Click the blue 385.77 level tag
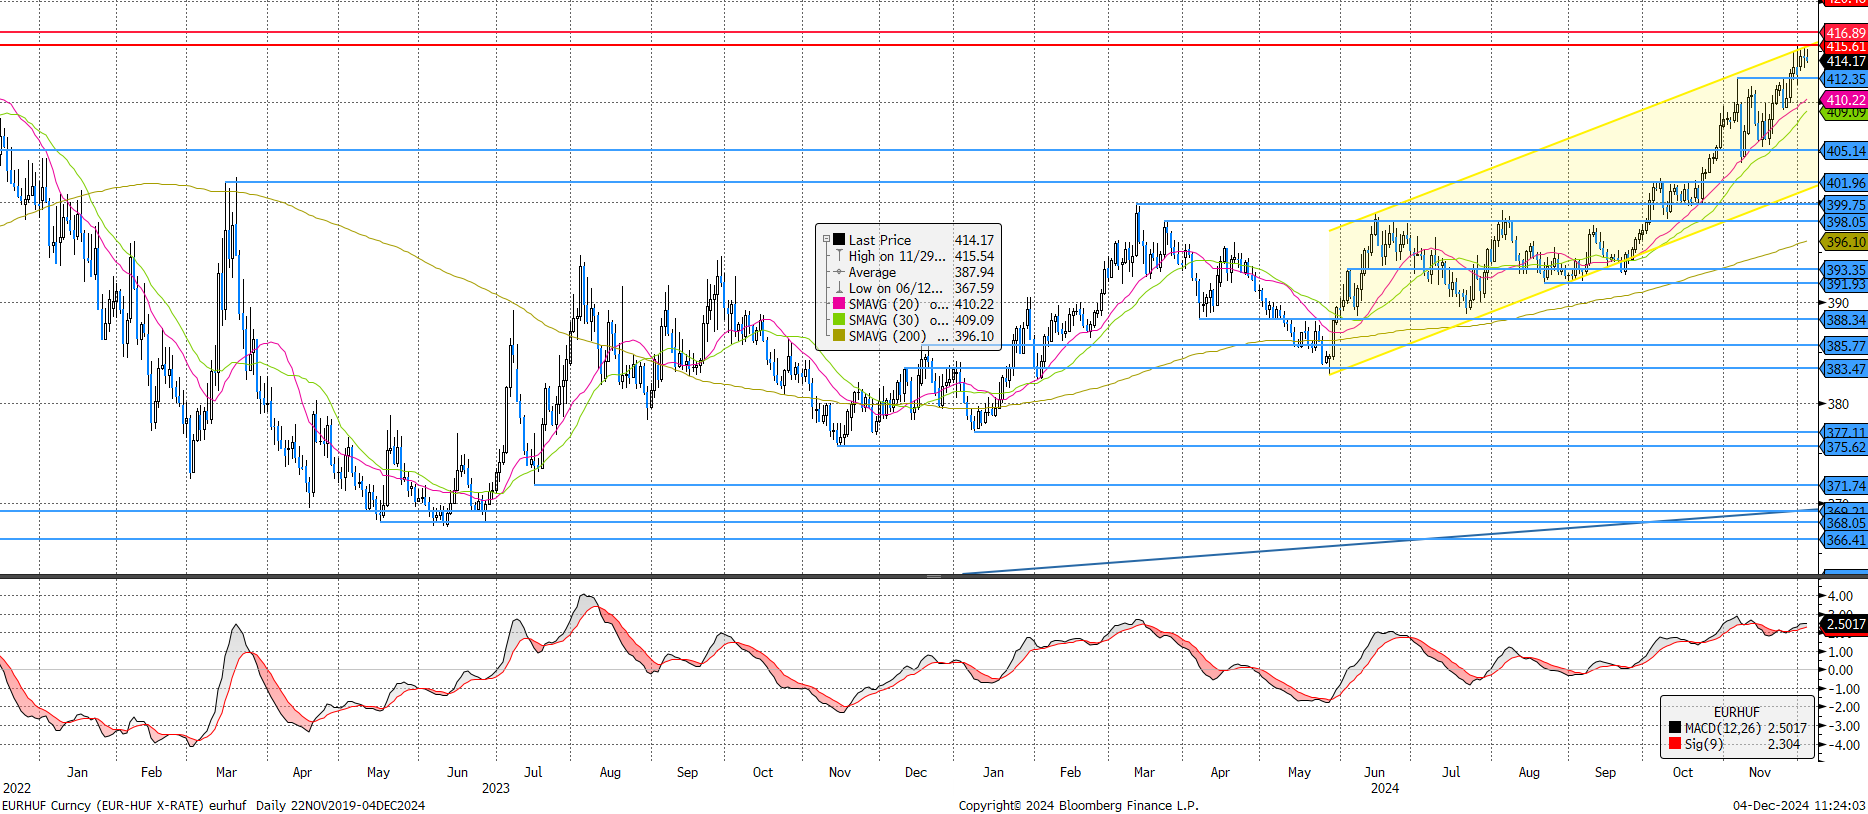This screenshot has height=814, width=1868. point(1845,346)
